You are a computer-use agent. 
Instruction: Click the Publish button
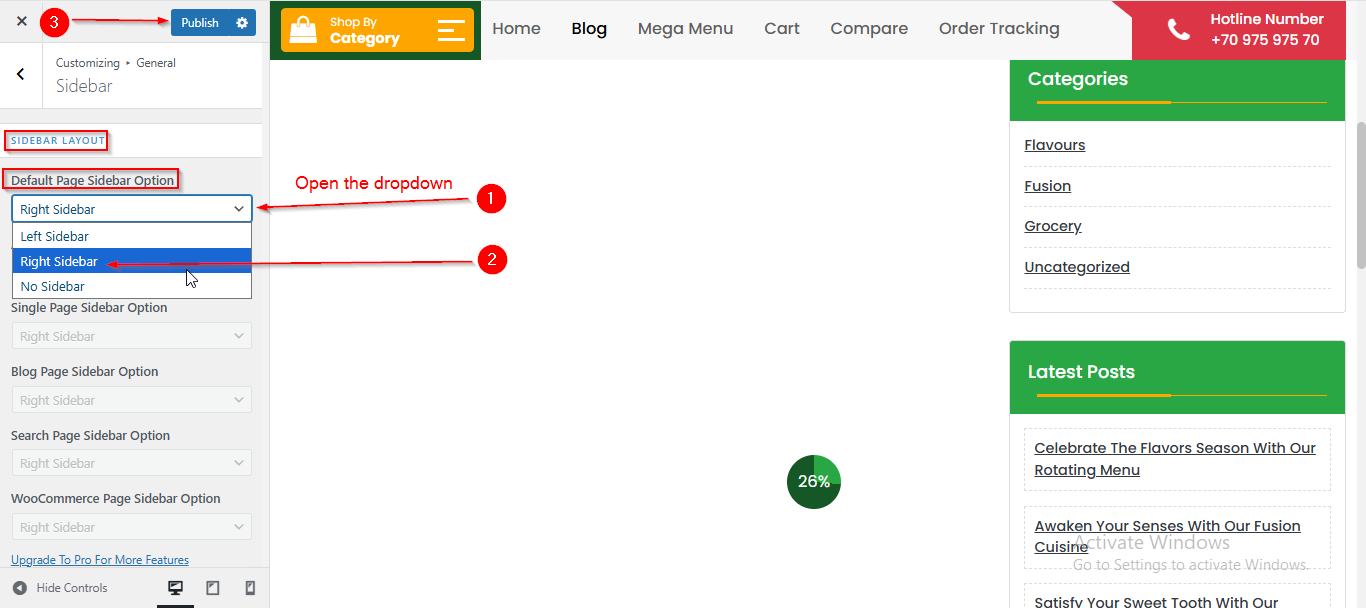pos(200,23)
